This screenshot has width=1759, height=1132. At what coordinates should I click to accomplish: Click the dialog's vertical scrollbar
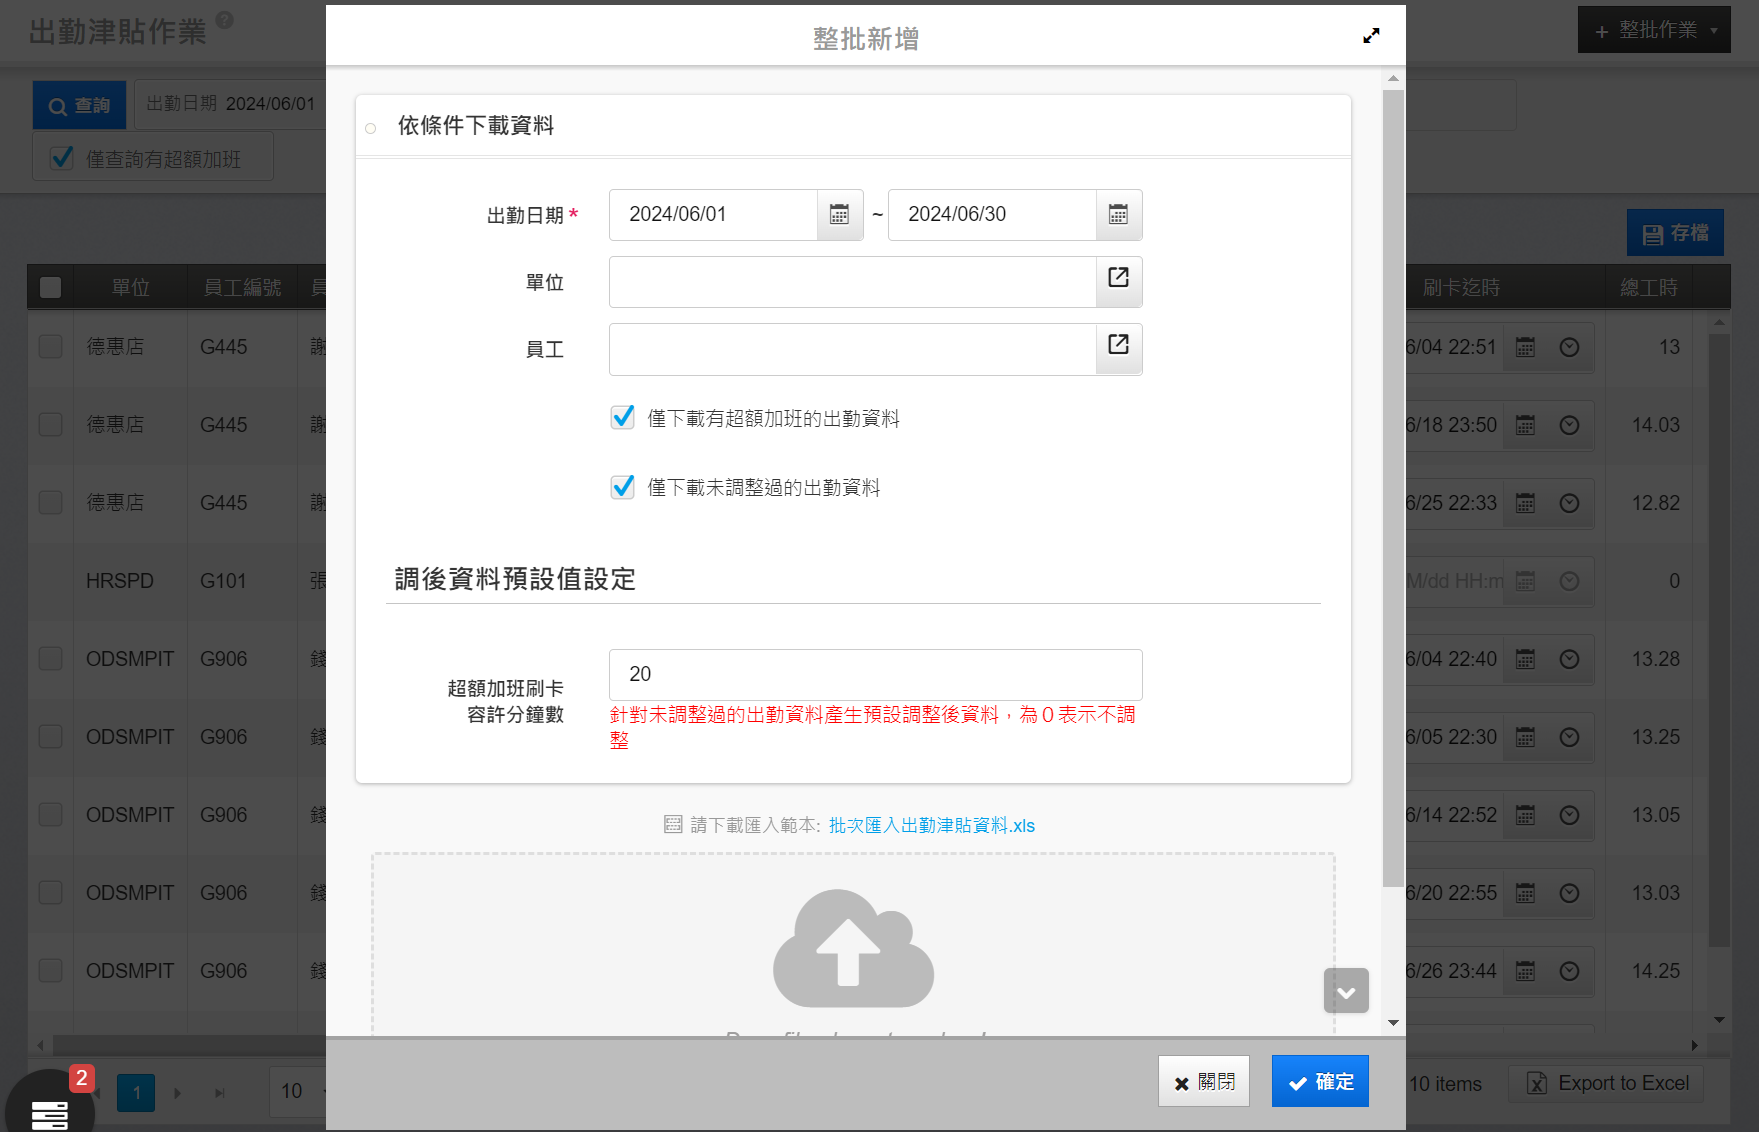pos(1393,488)
